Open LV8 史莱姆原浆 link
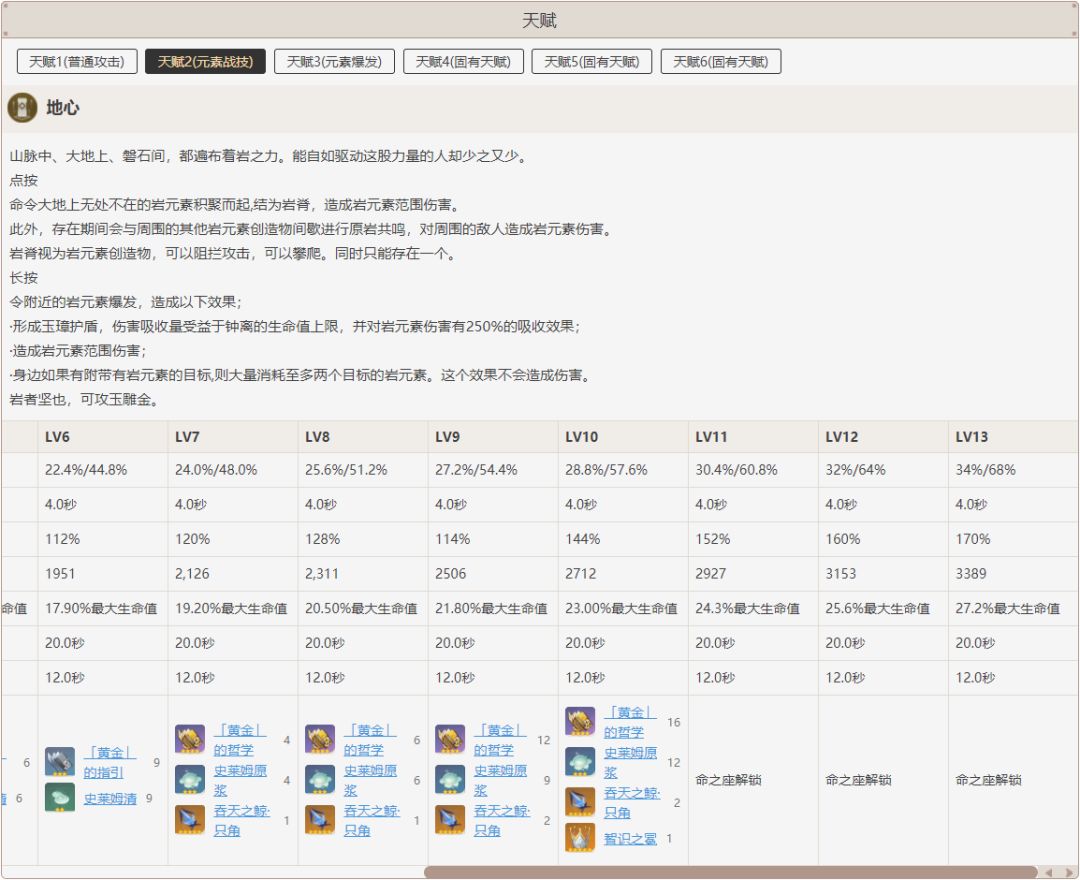1080x880 pixels. click(370, 780)
